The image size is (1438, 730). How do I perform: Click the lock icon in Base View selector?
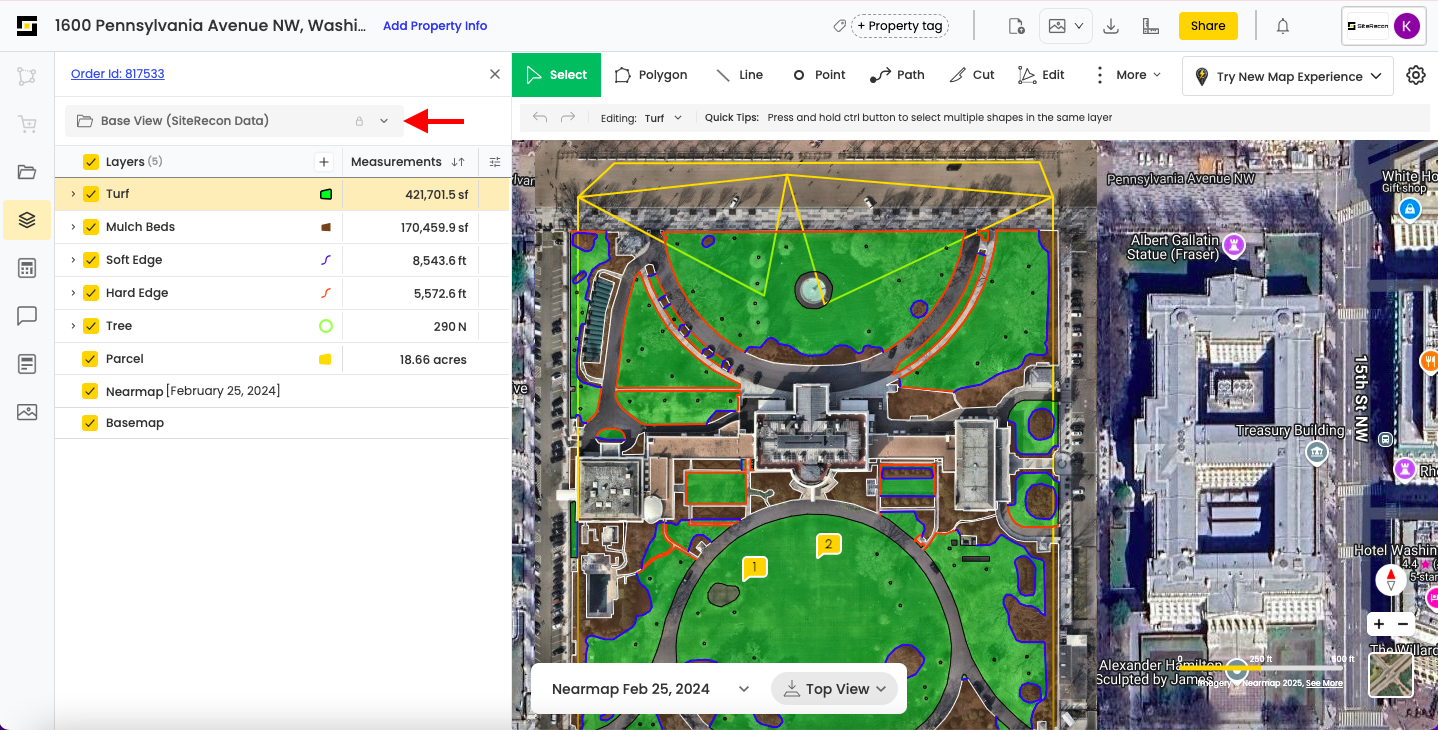point(359,121)
